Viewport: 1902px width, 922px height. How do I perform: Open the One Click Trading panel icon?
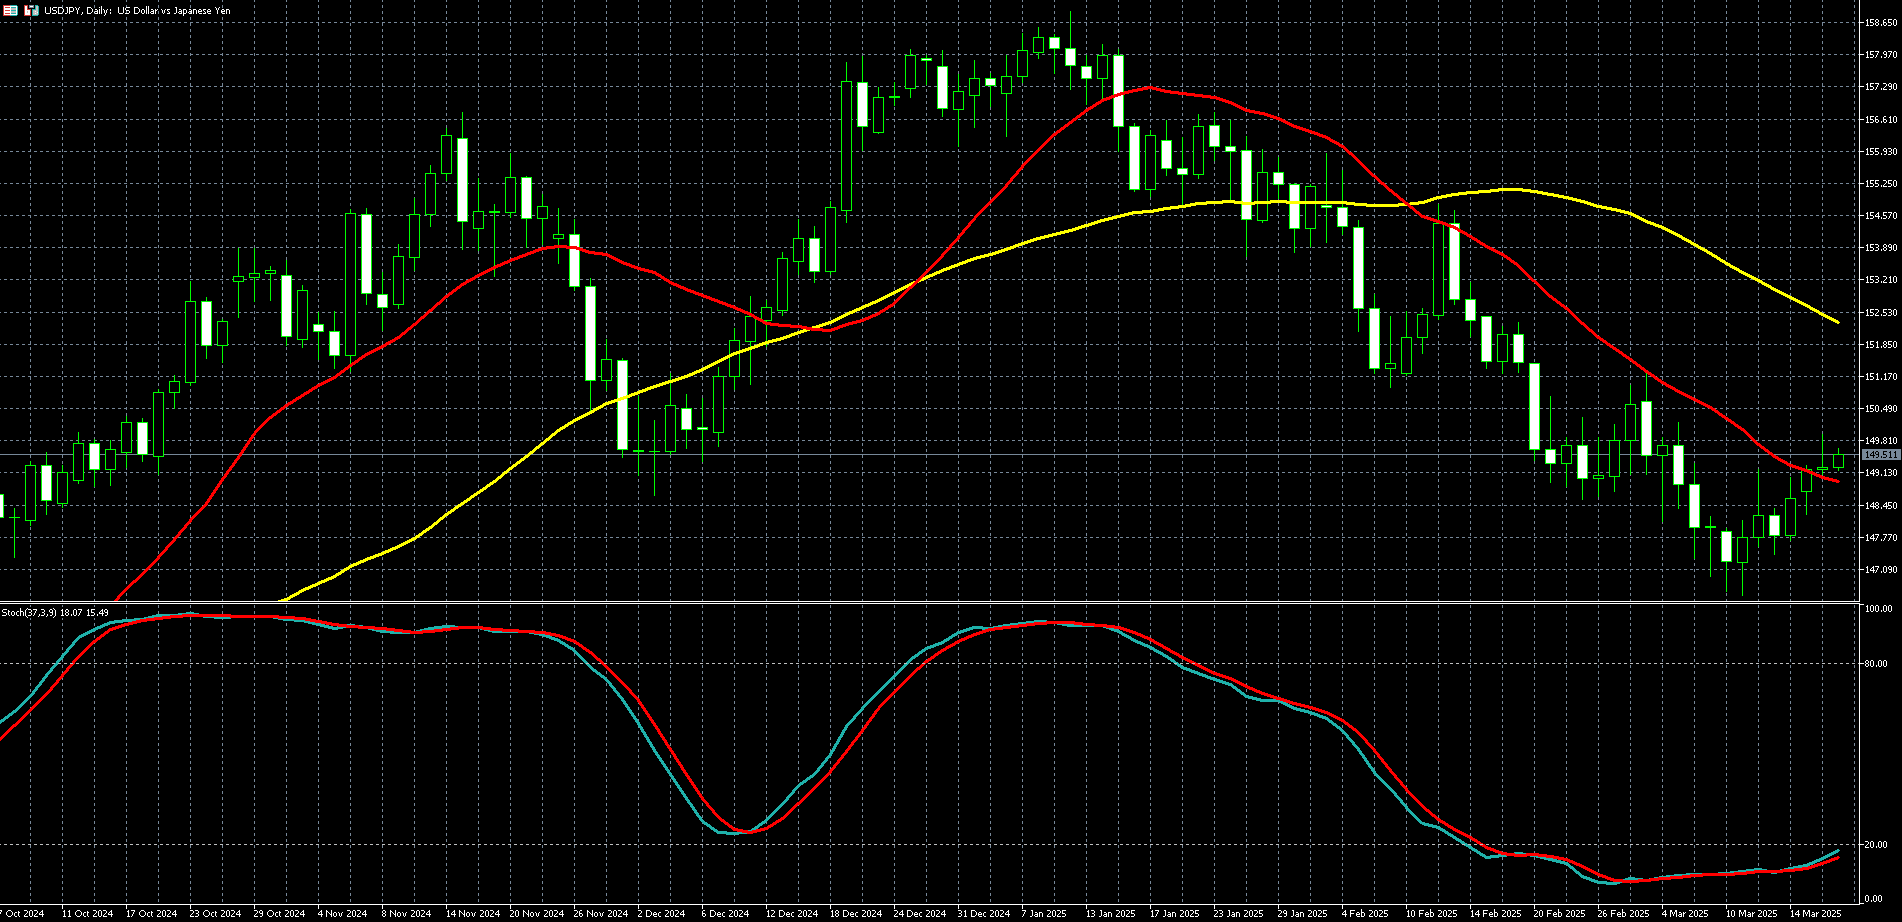pos(11,10)
